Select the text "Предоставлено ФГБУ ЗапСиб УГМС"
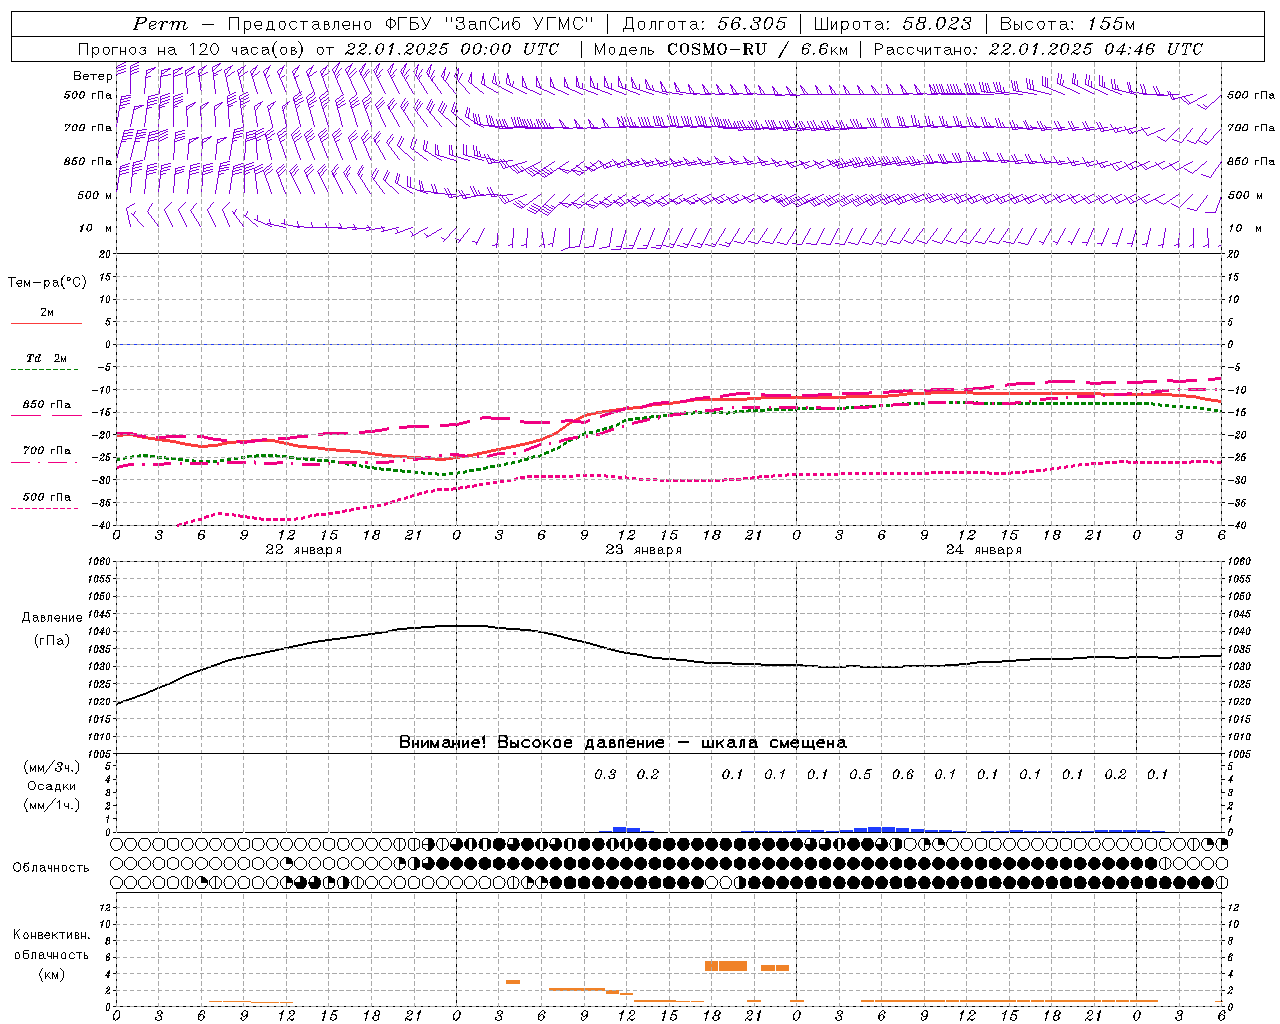 (411, 24)
